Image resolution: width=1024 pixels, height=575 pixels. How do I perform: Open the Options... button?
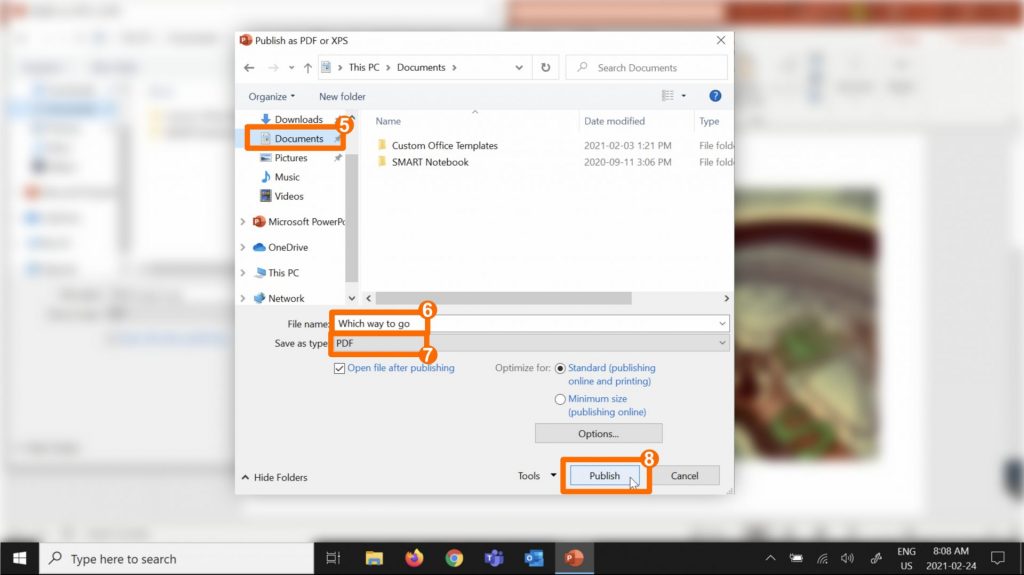(x=598, y=434)
